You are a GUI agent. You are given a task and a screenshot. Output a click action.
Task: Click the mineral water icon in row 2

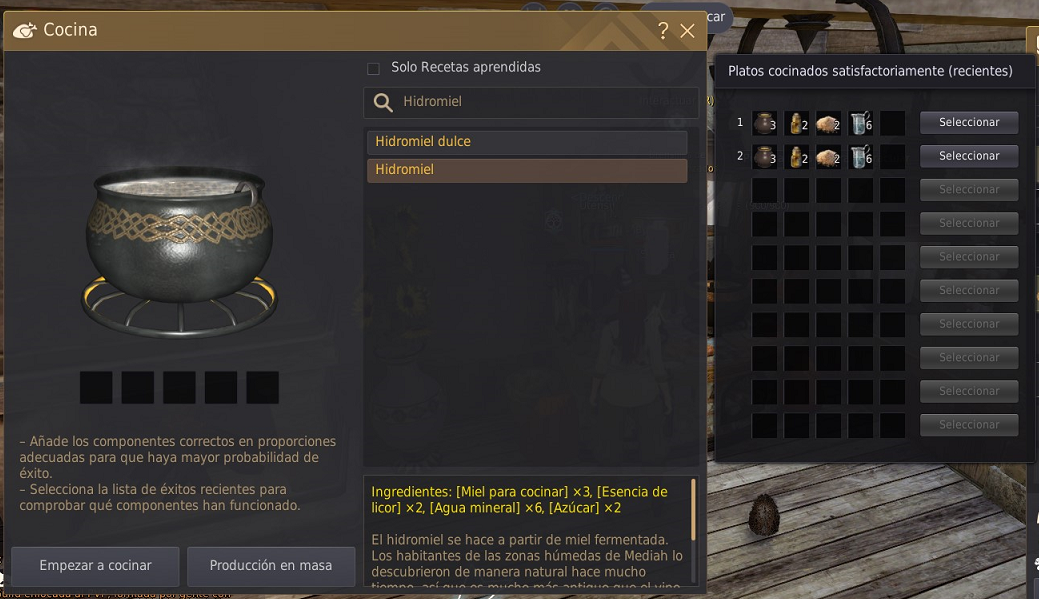861,156
